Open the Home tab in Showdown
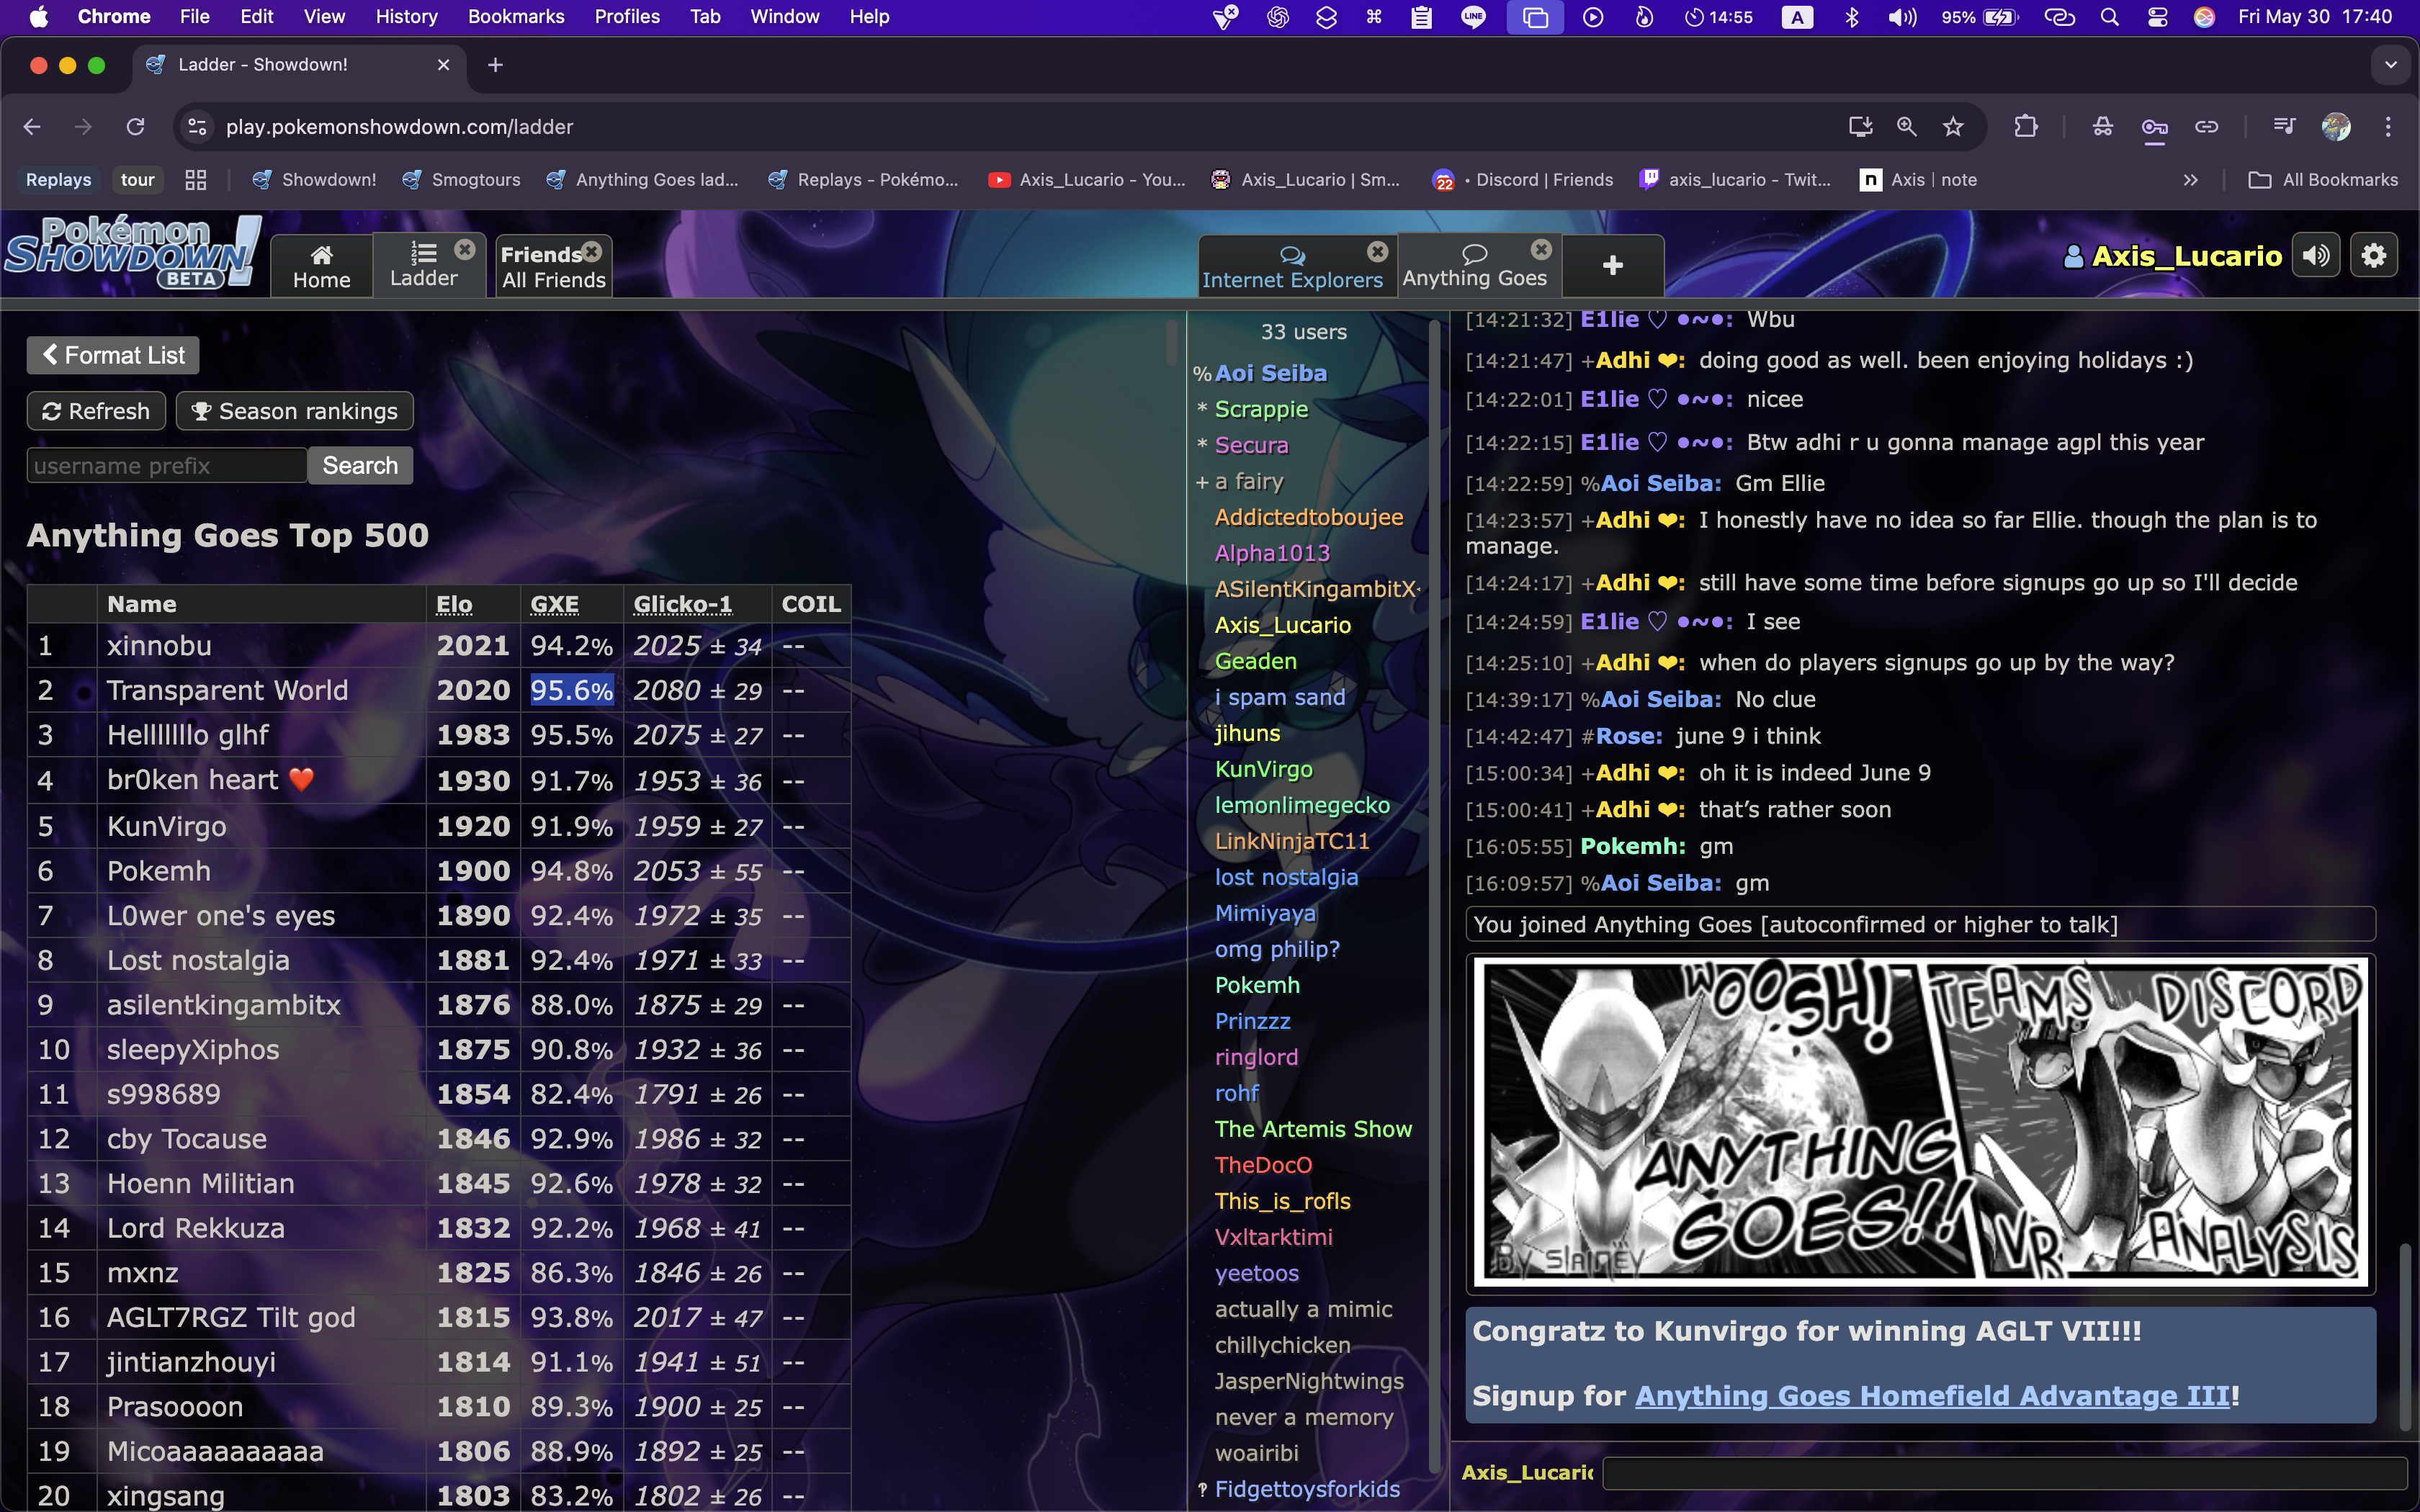This screenshot has width=2420, height=1512. [x=322, y=266]
